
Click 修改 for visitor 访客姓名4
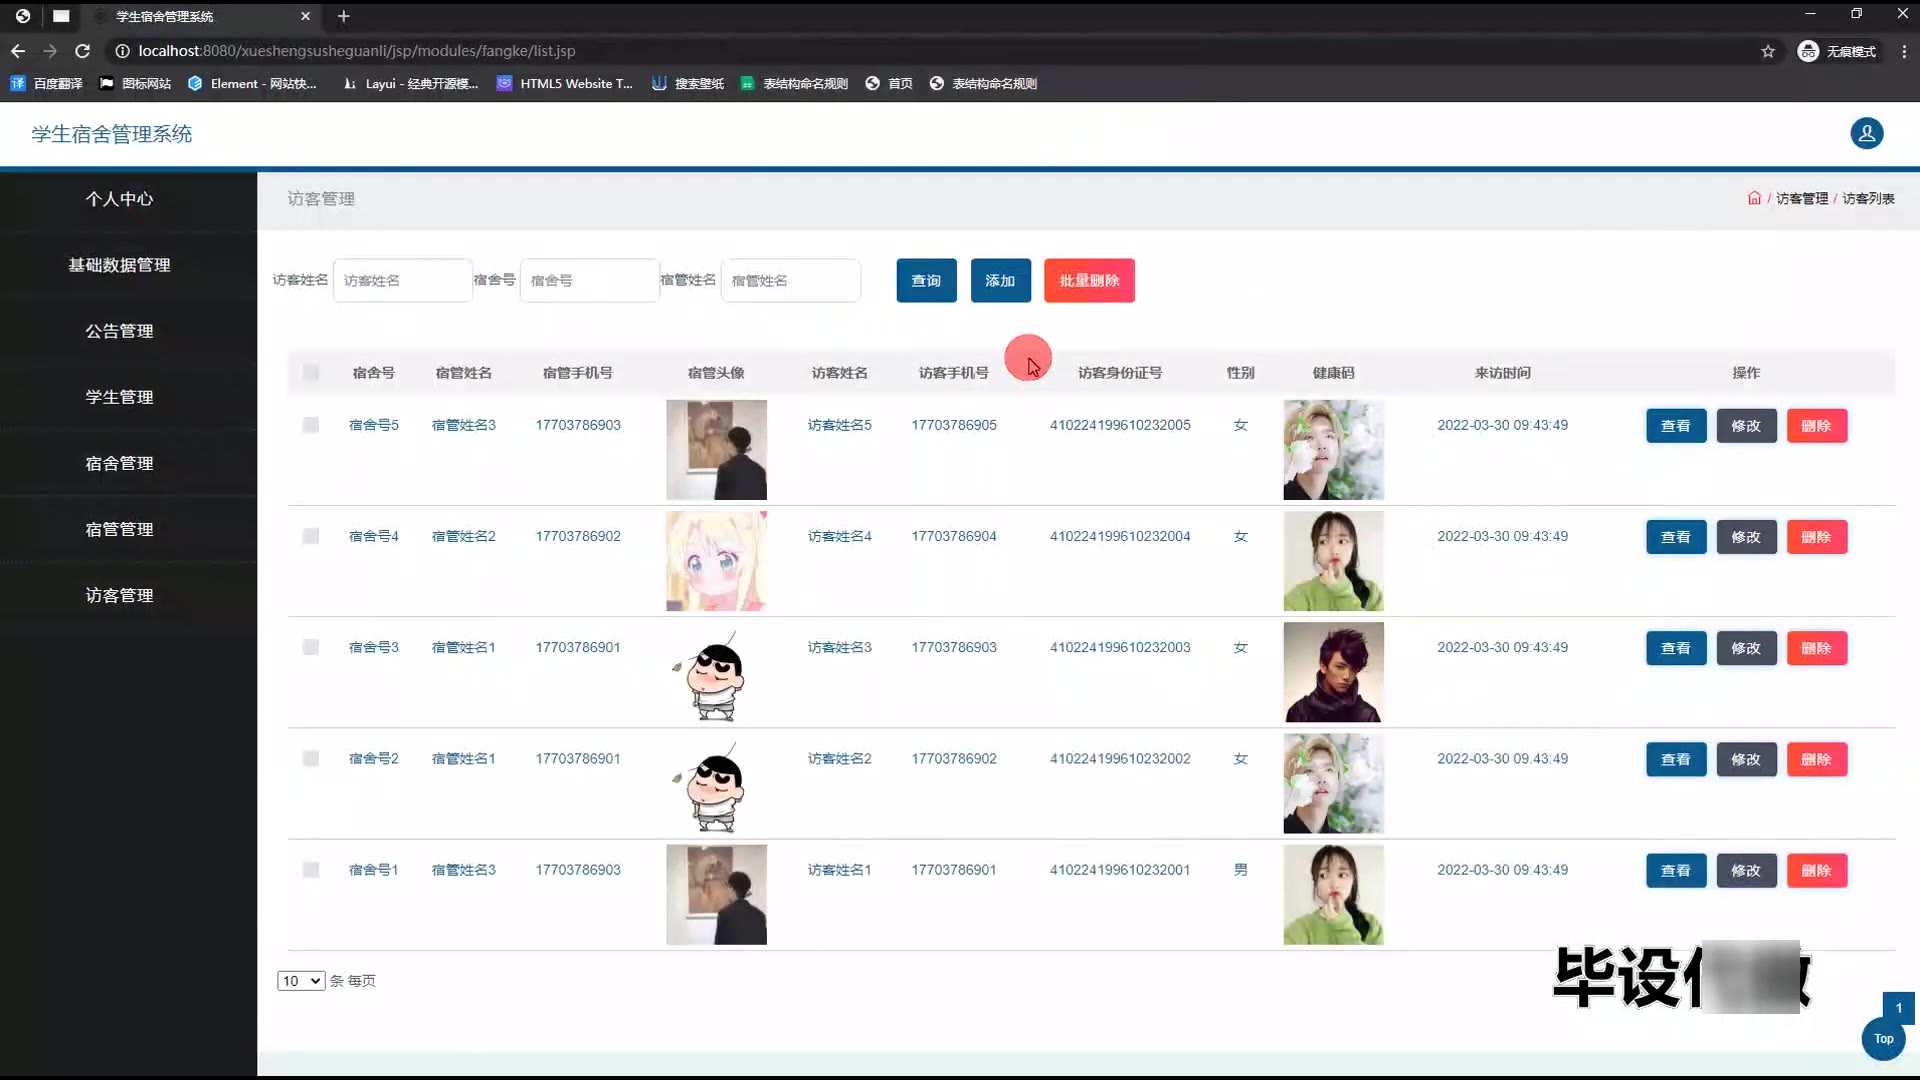[1746, 537]
